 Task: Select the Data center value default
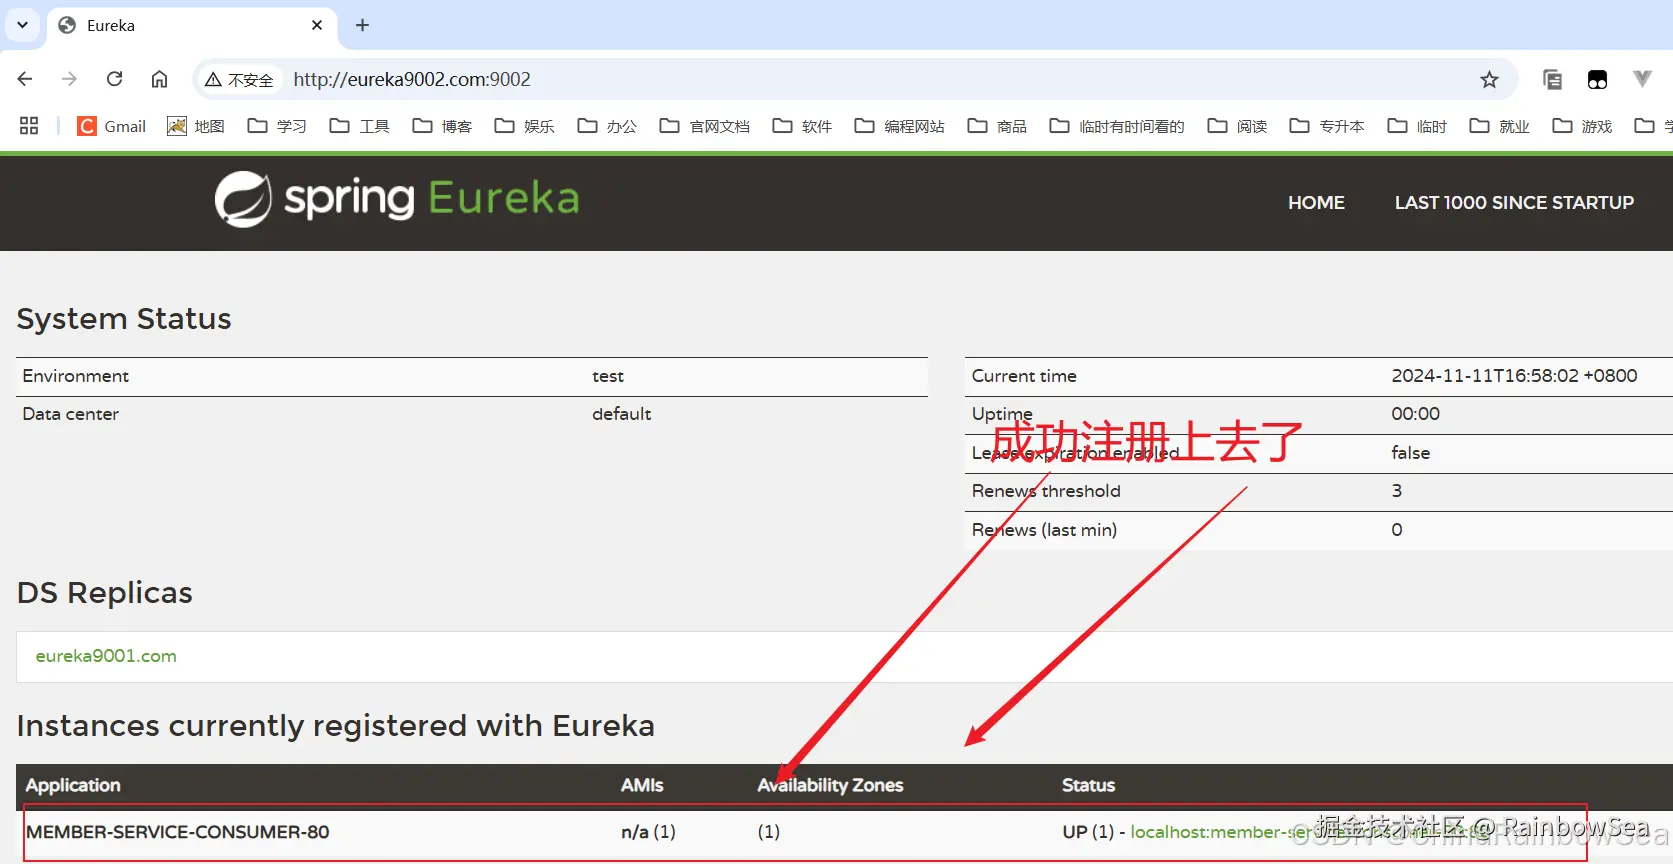(621, 414)
